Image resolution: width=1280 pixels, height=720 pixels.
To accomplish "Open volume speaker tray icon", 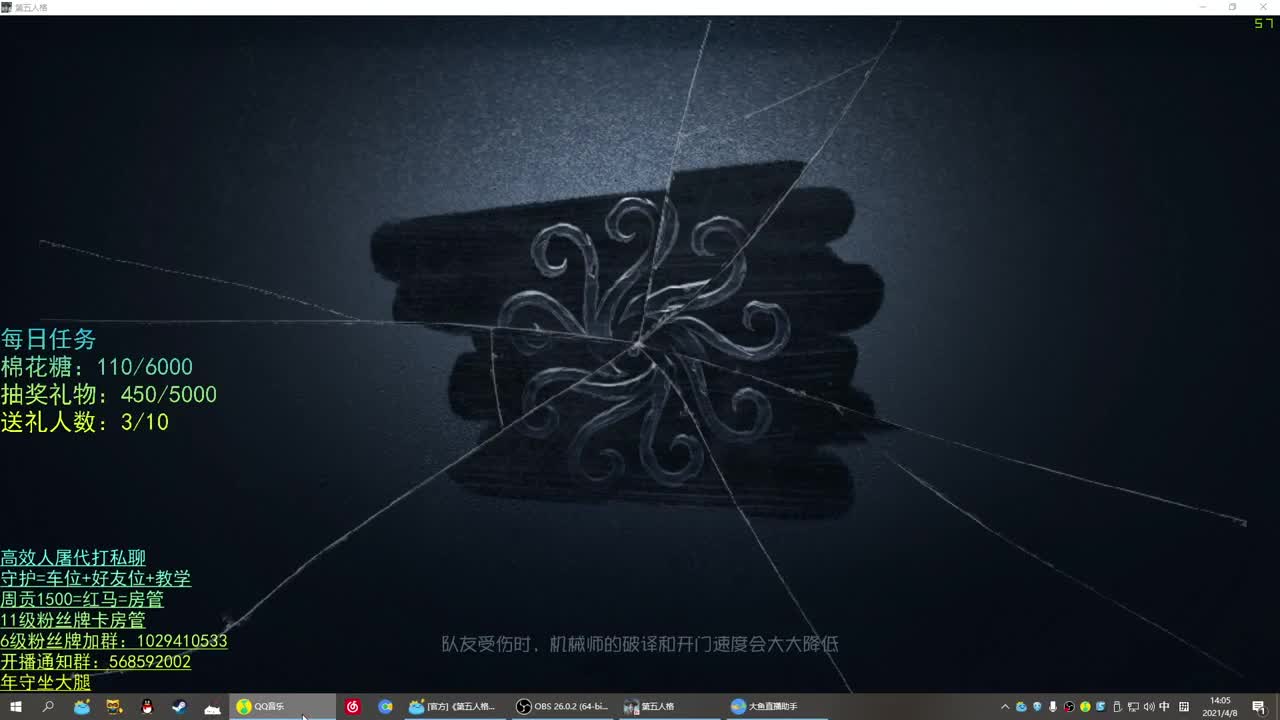I will [x=1149, y=707].
